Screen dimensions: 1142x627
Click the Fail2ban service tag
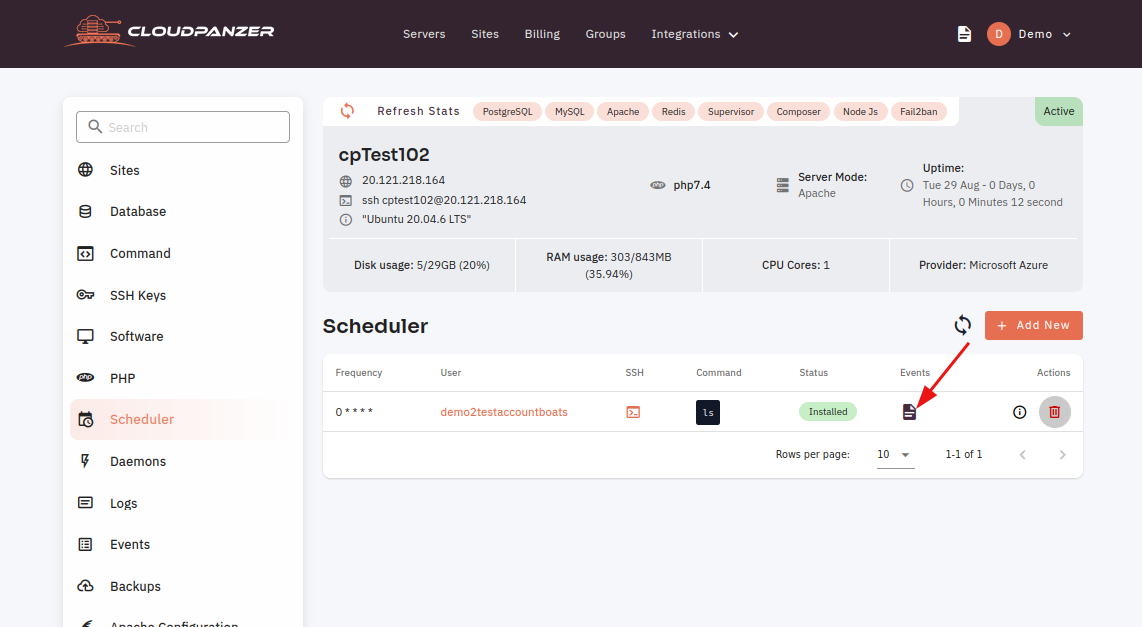tap(918, 111)
